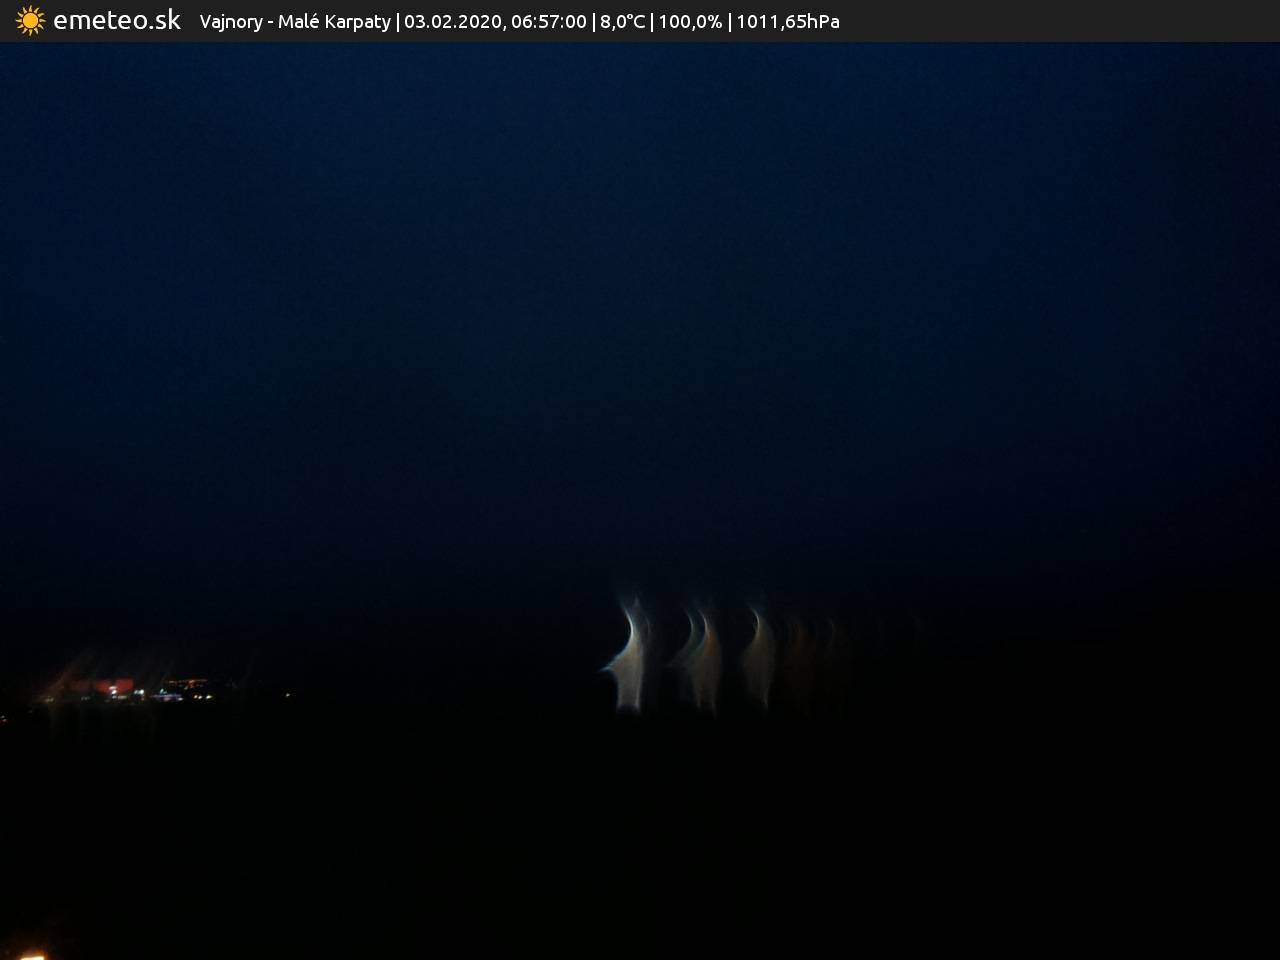Click the faint orange streaks right of white lights
Screen dimensions: 1280x960
[815, 650]
